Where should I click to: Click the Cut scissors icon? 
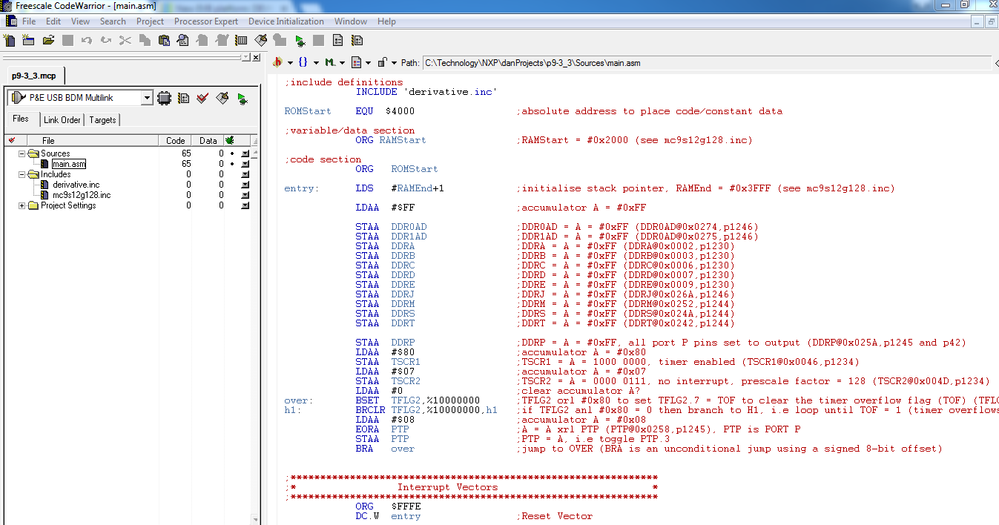(x=125, y=40)
